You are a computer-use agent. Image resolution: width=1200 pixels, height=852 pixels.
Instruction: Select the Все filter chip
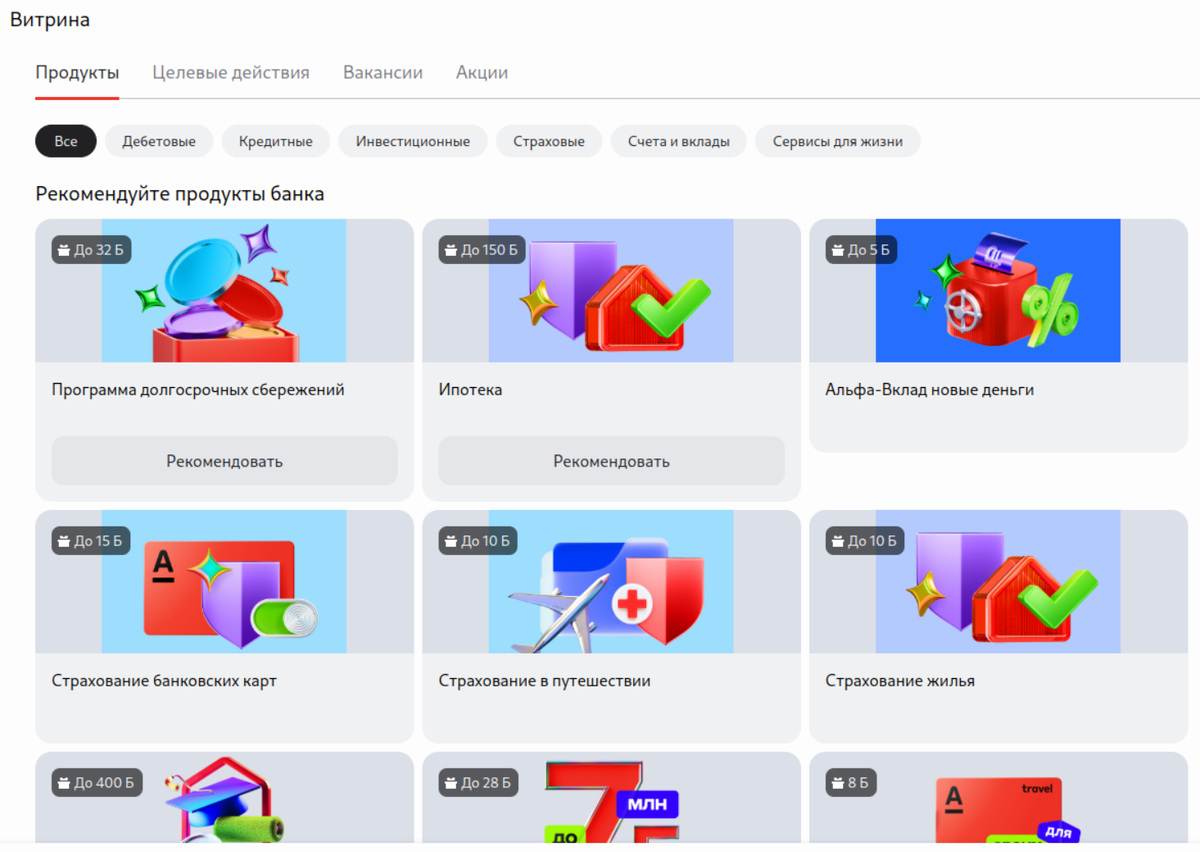click(66, 141)
